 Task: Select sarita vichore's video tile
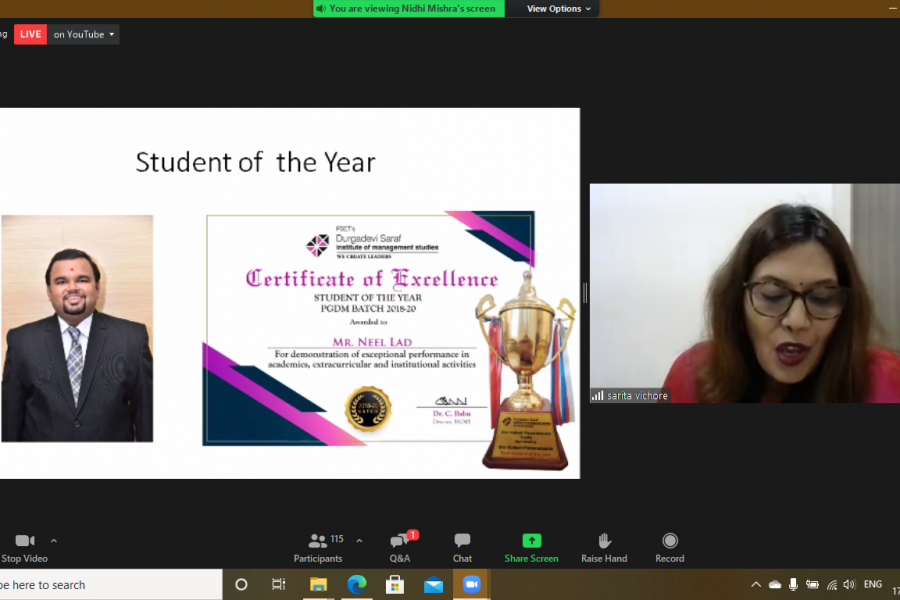click(744, 293)
